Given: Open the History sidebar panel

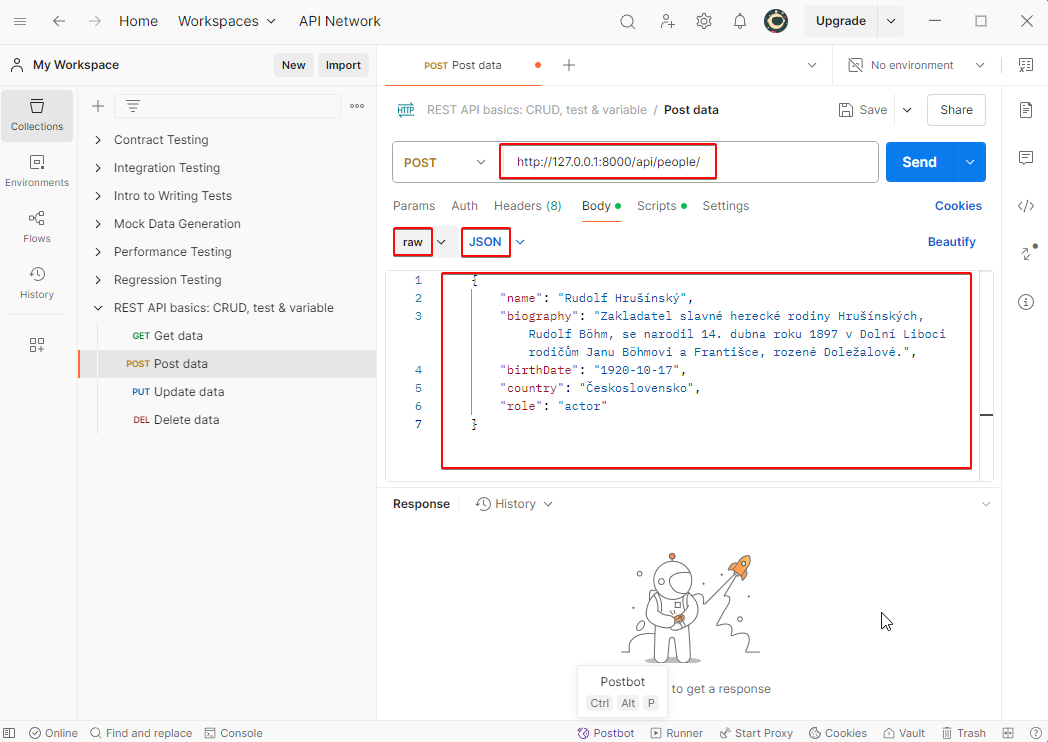Looking at the screenshot, I should click(37, 283).
